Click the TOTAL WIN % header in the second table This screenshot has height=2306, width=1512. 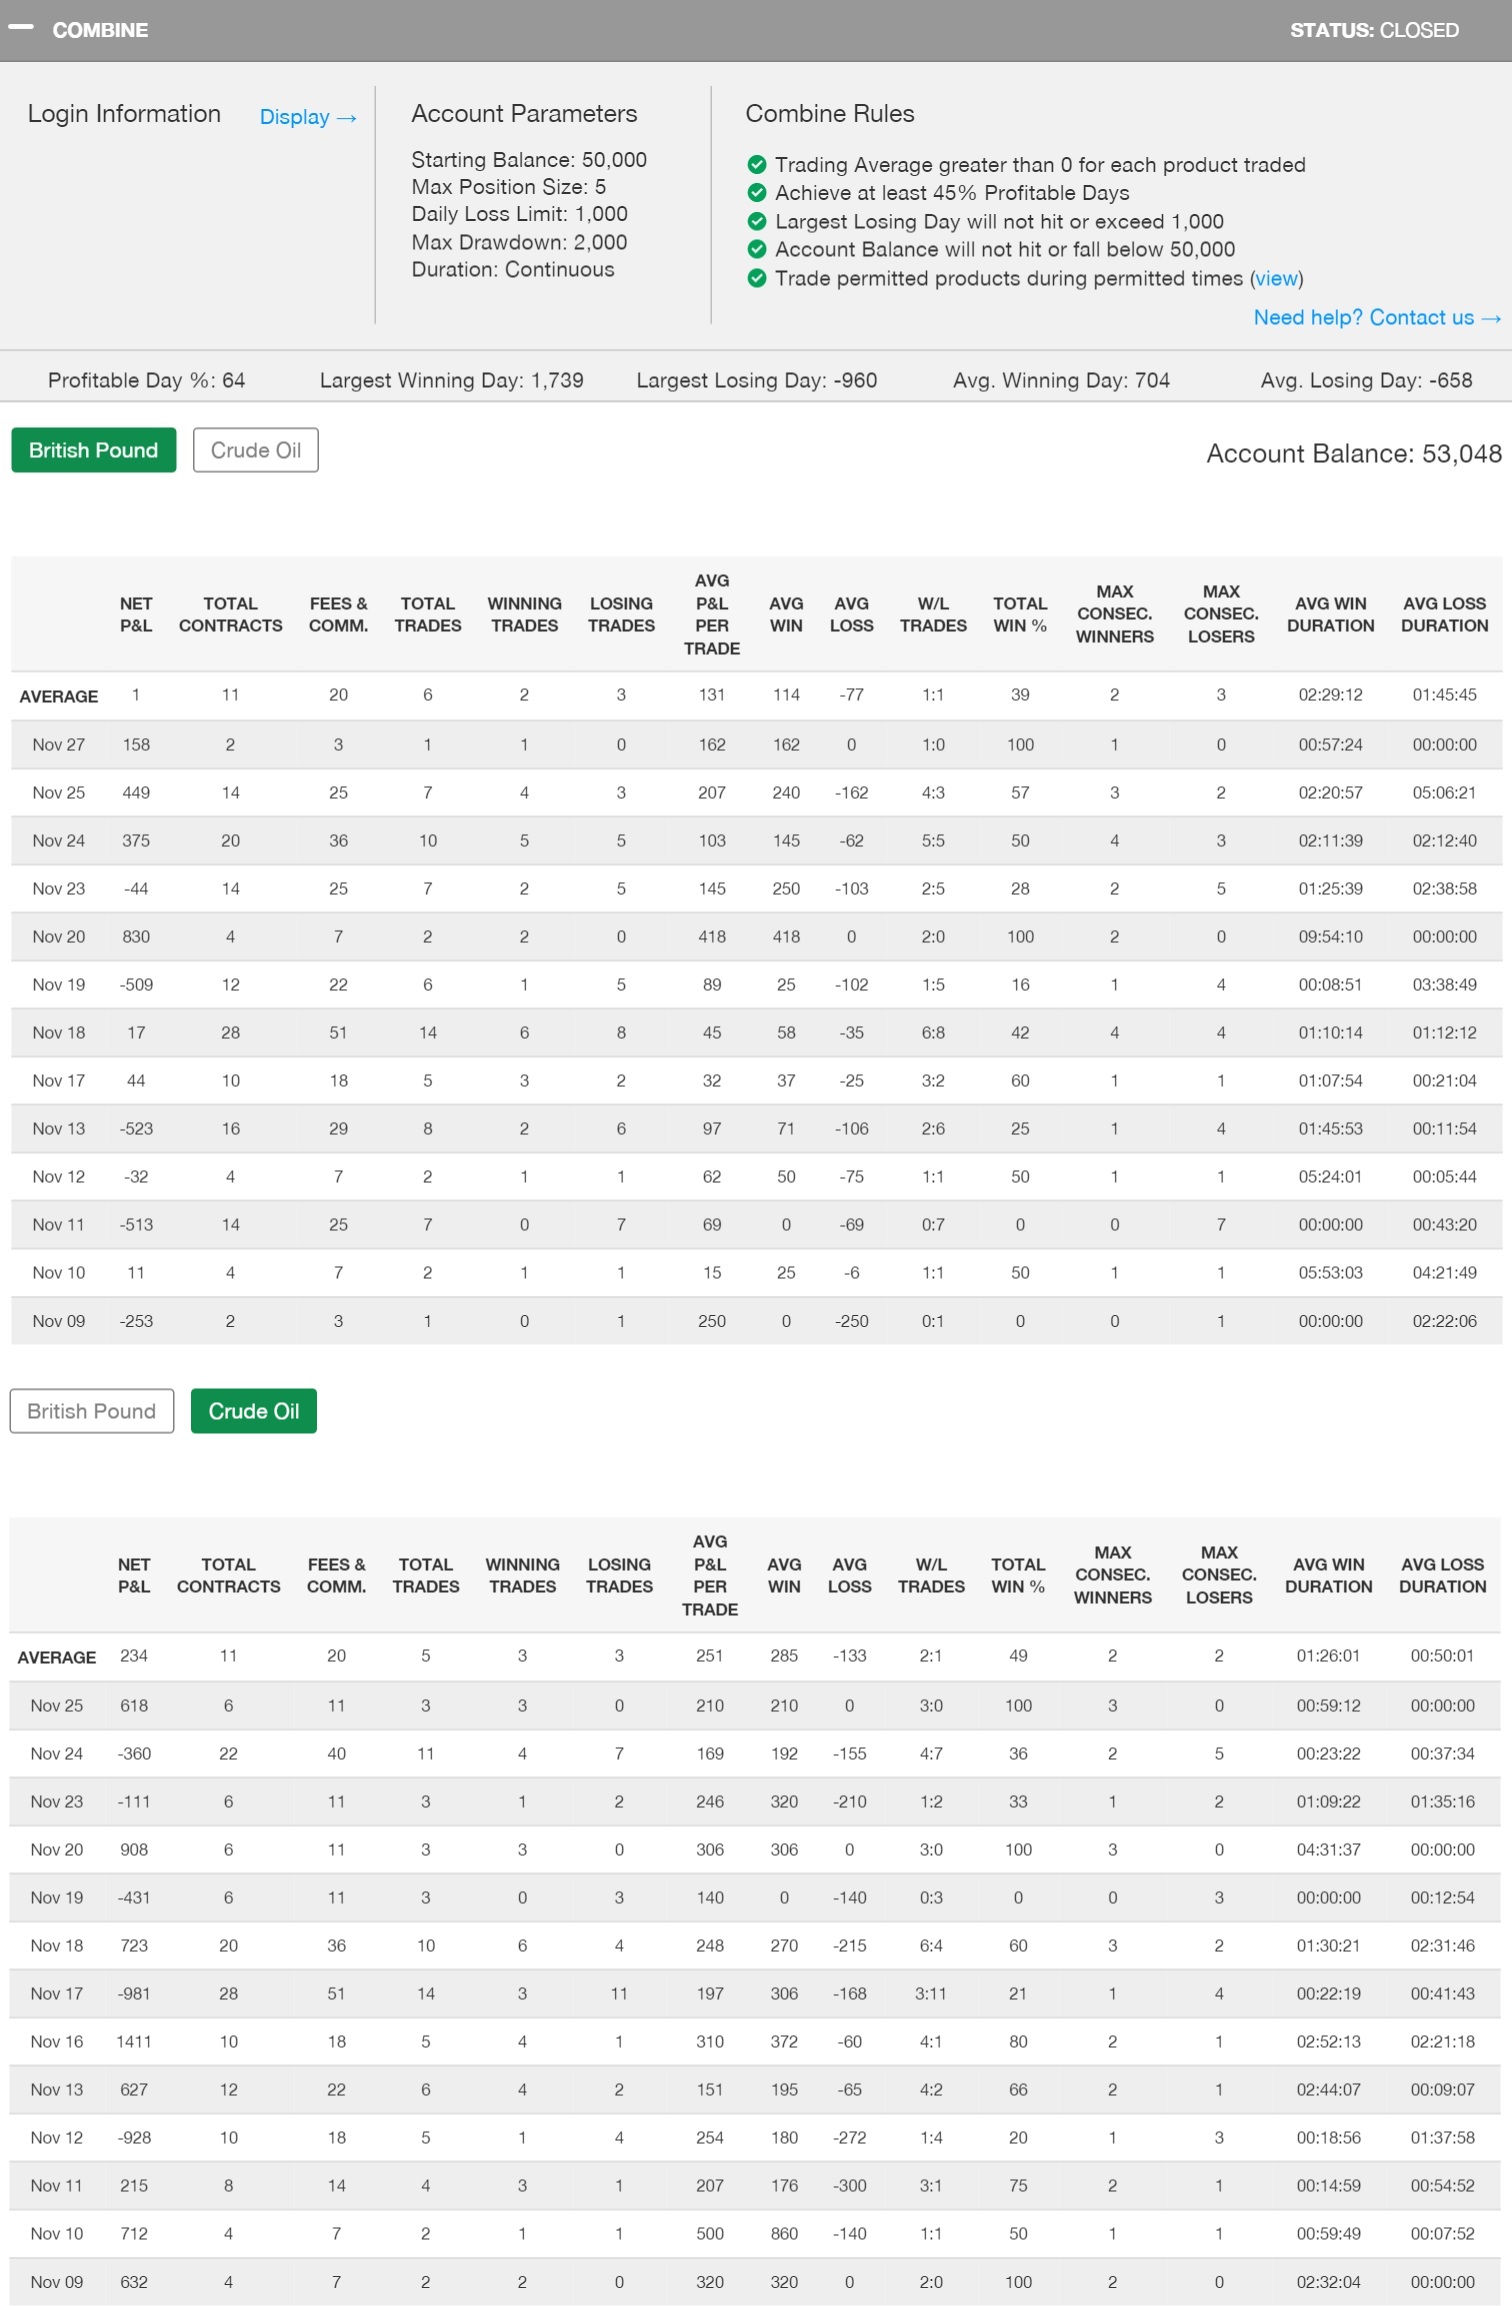tap(1018, 1575)
